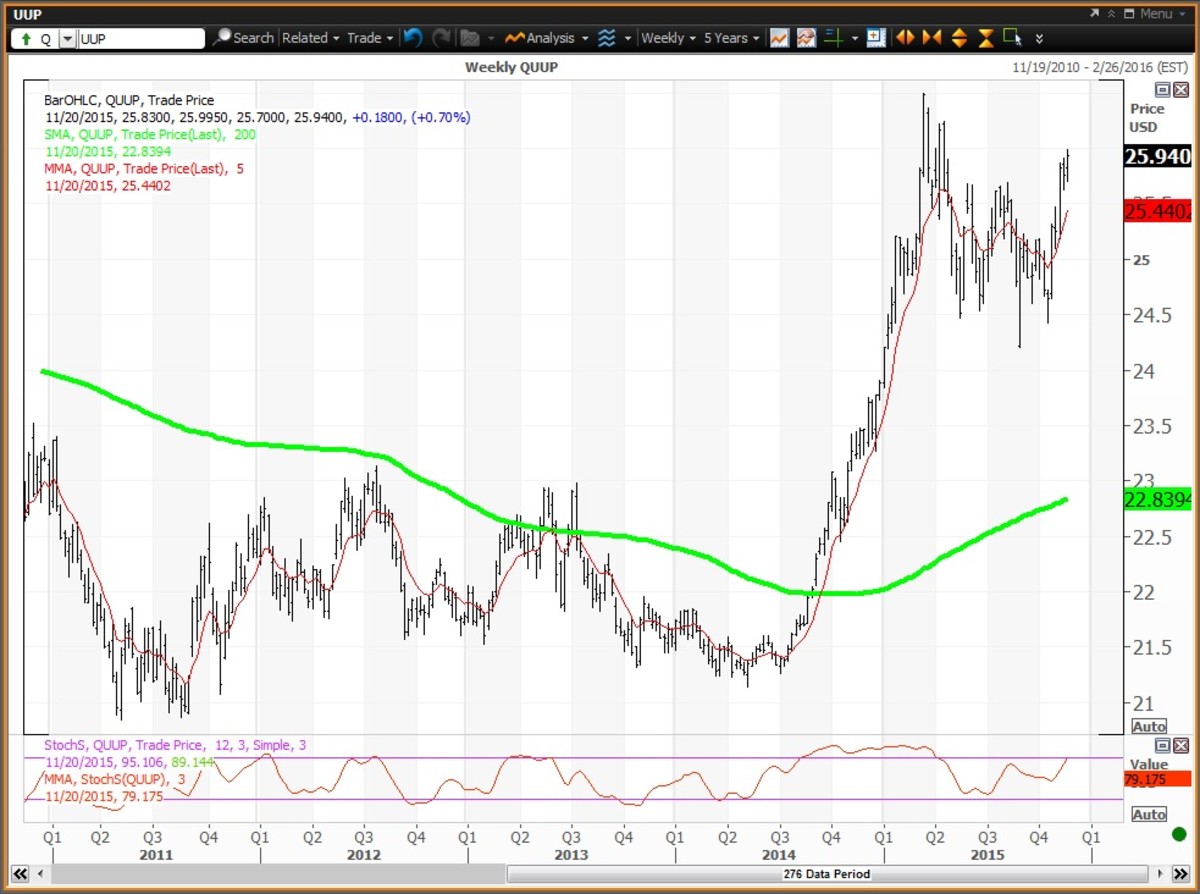Open the 5 Years range dropdown
The height and width of the screenshot is (894, 1200).
click(x=731, y=38)
